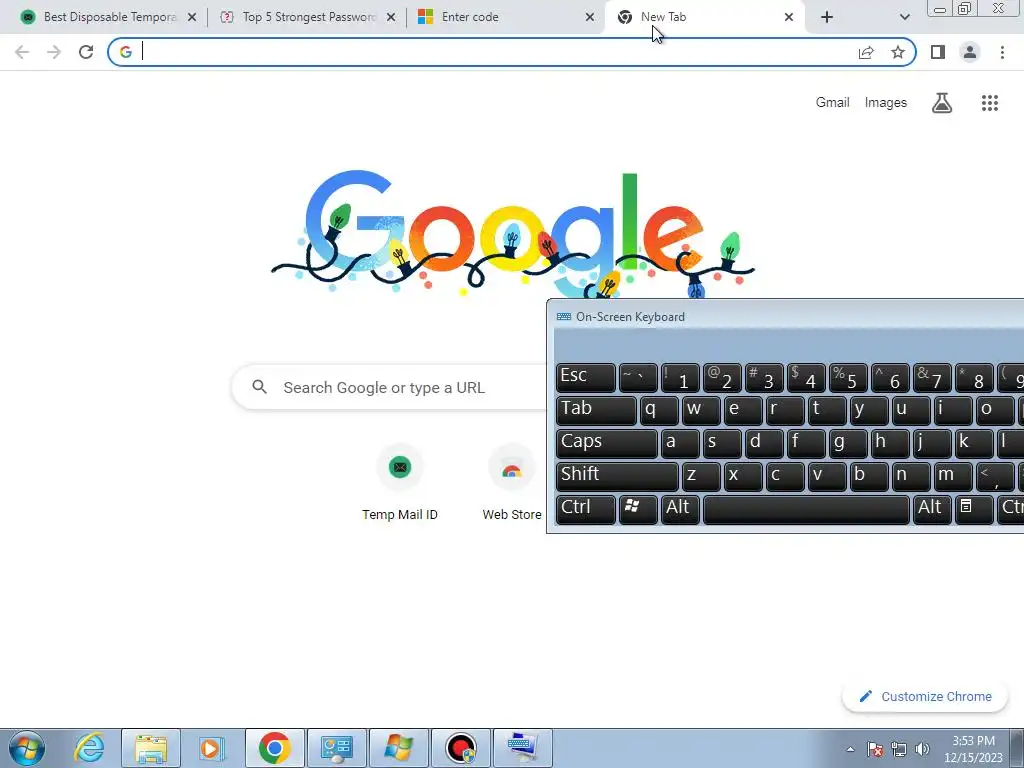Click the a key on On-Screen Keyboard
The width and height of the screenshot is (1024, 768).
coord(679,443)
